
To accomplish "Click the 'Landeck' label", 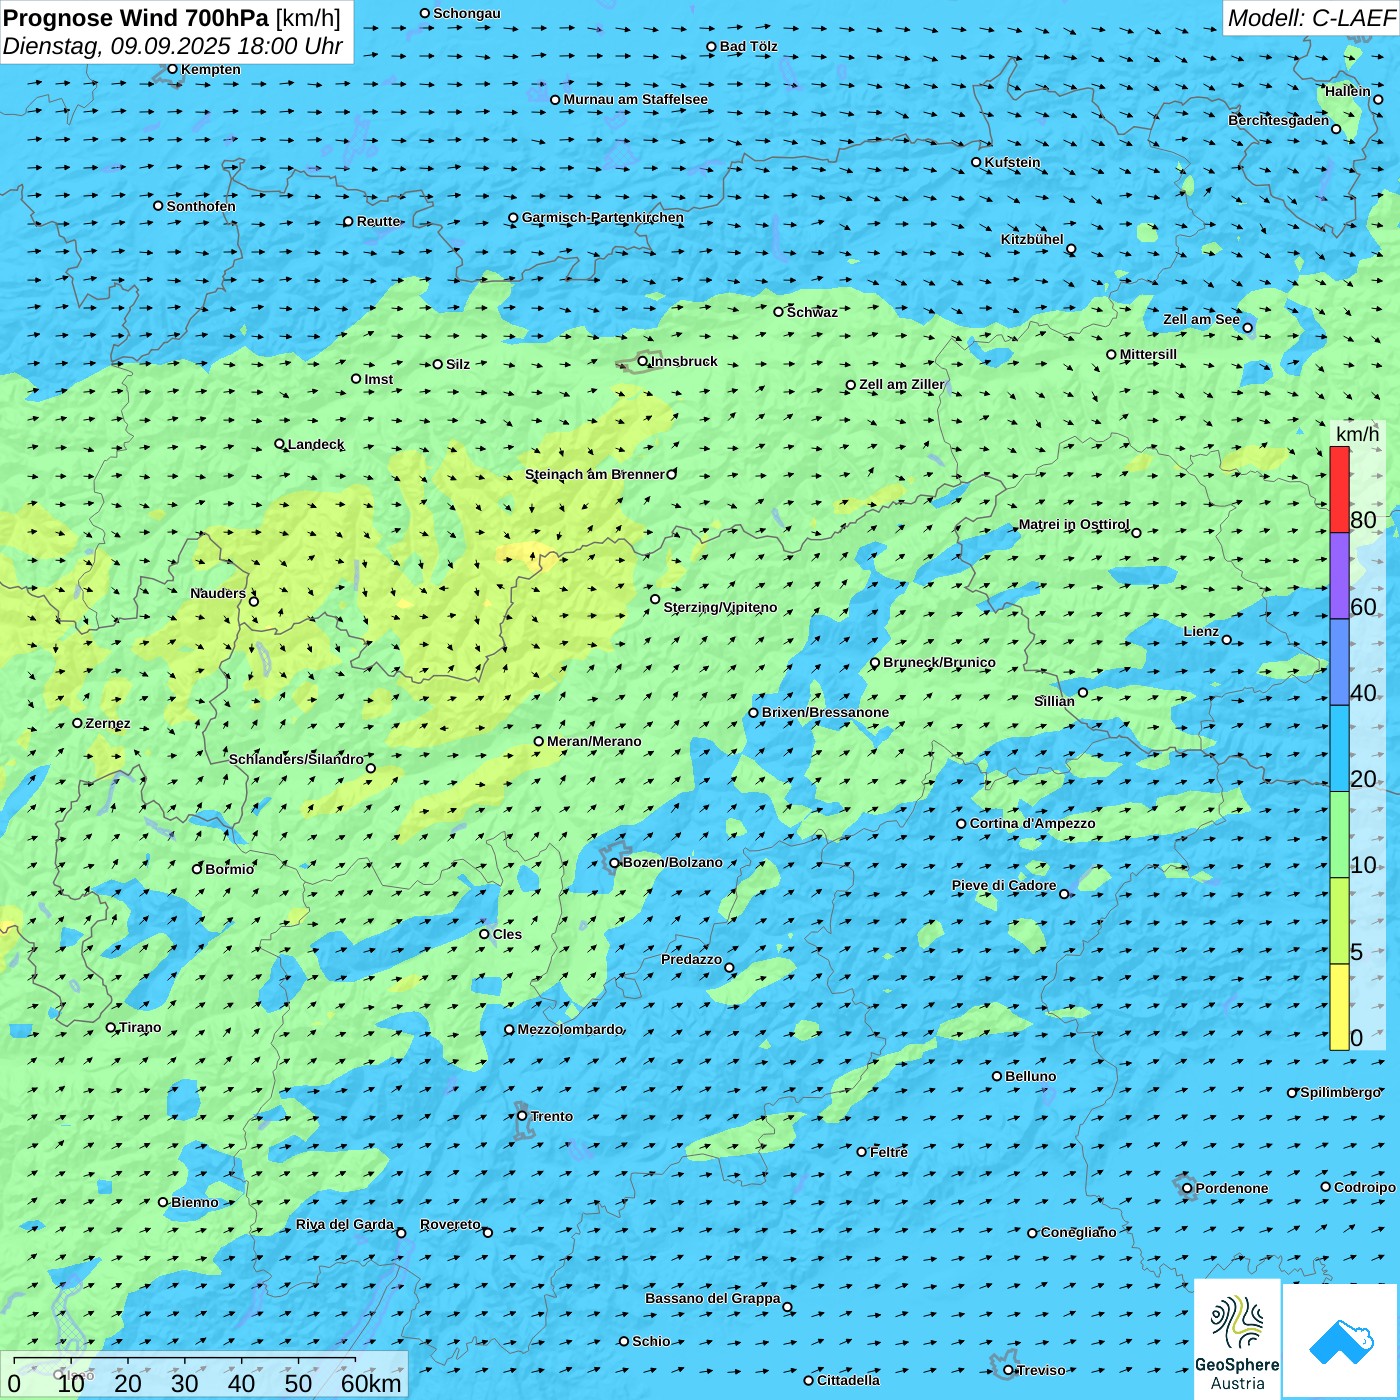I will 316,444.
